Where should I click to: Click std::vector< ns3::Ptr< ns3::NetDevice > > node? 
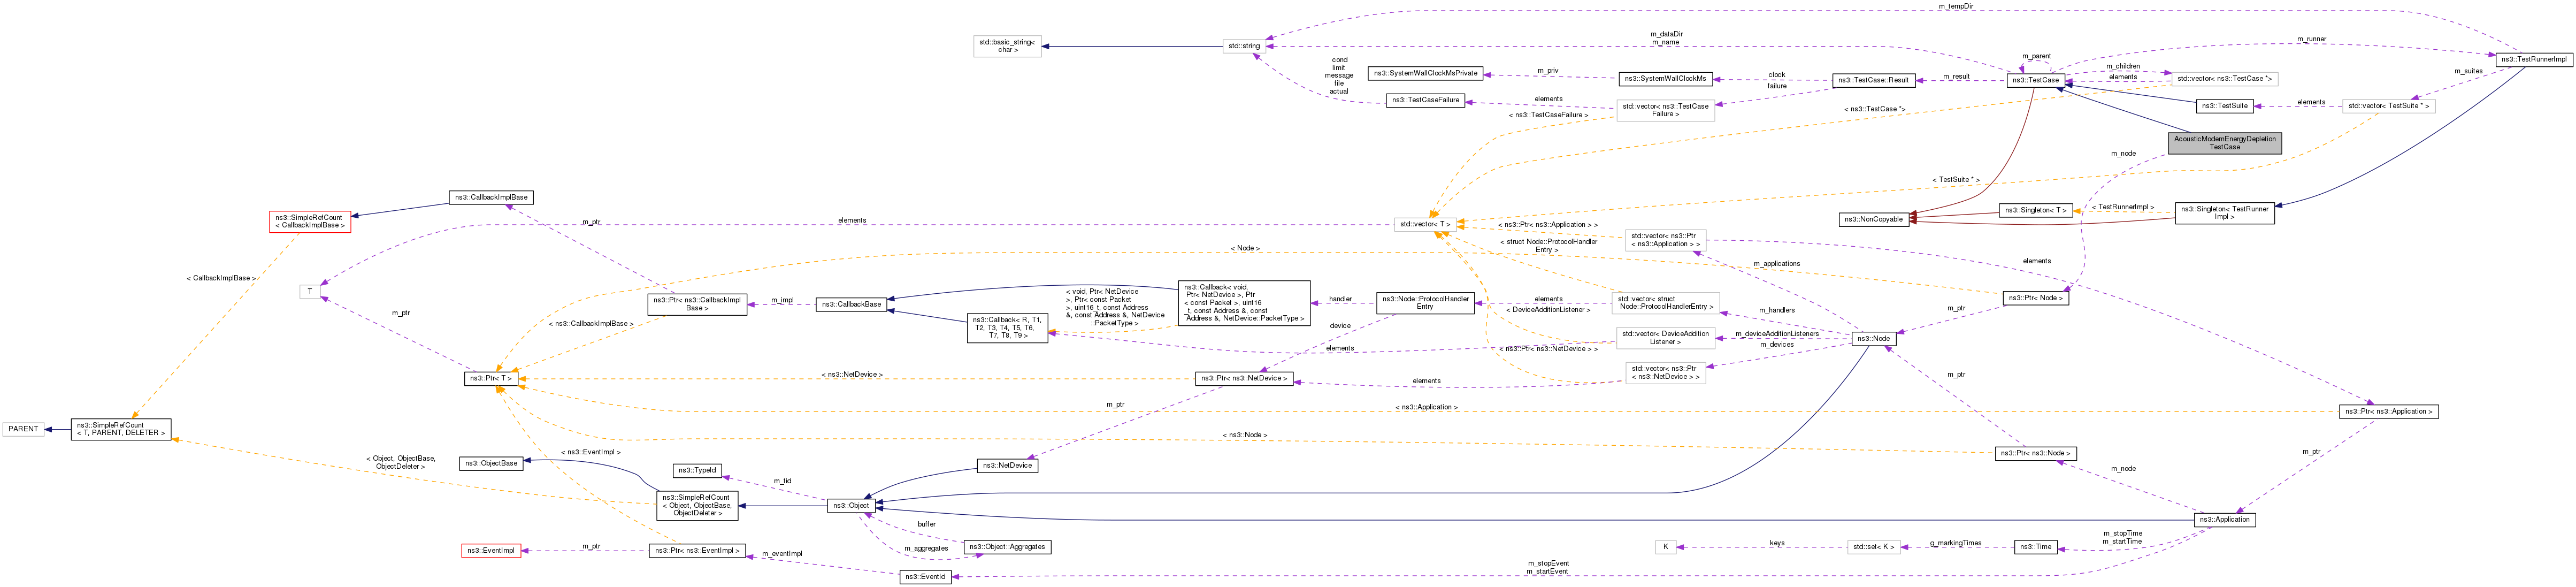click(x=1665, y=373)
